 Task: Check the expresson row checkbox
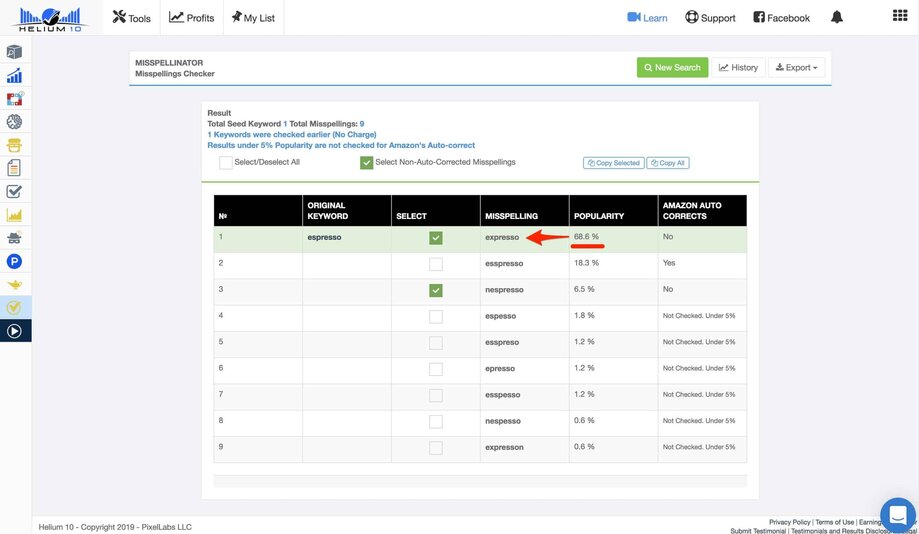point(435,448)
